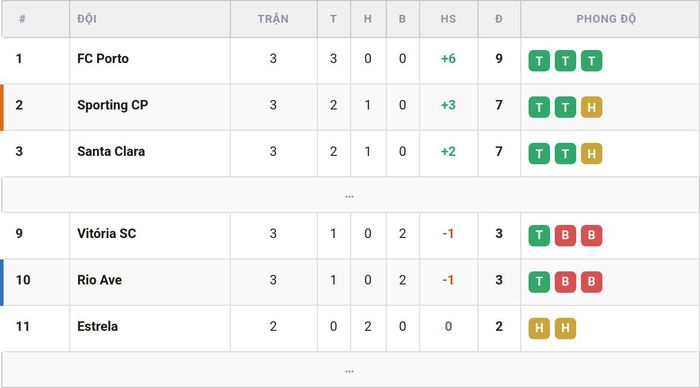
Task: Click Sporting CP's yellow H form badge
Action: tap(592, 107)
